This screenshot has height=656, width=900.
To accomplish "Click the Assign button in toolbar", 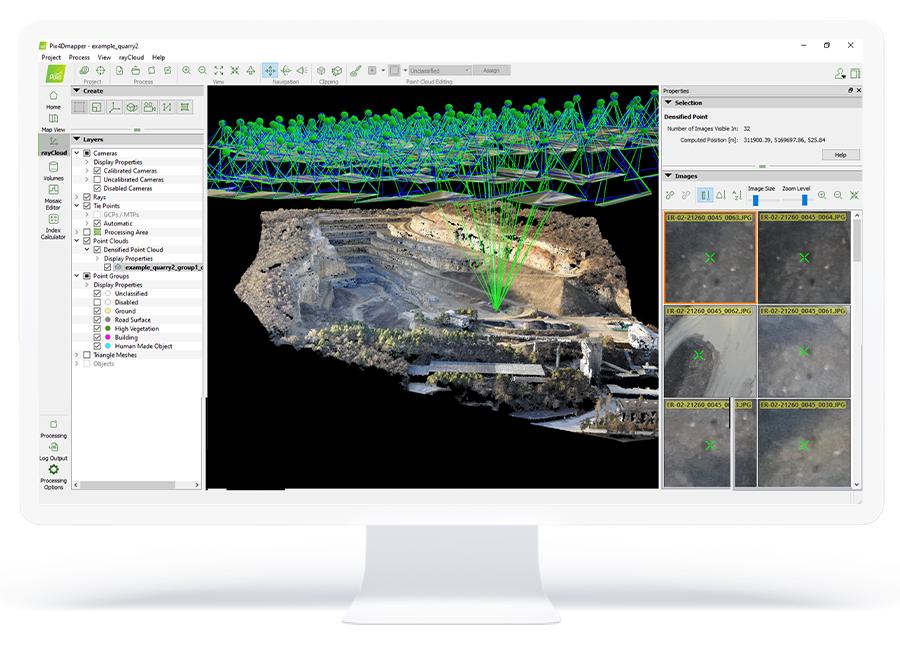I will 491,71.
